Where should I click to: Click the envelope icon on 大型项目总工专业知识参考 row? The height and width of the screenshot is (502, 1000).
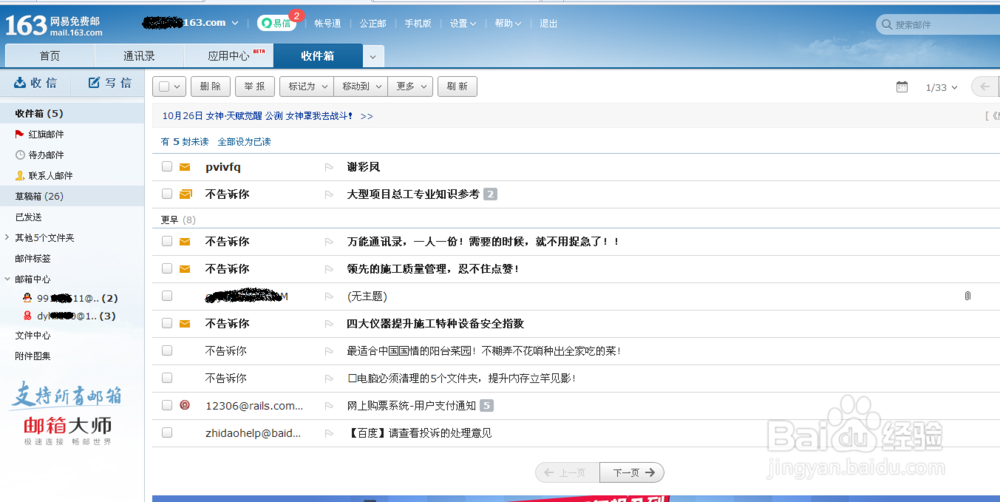[186, 194]
